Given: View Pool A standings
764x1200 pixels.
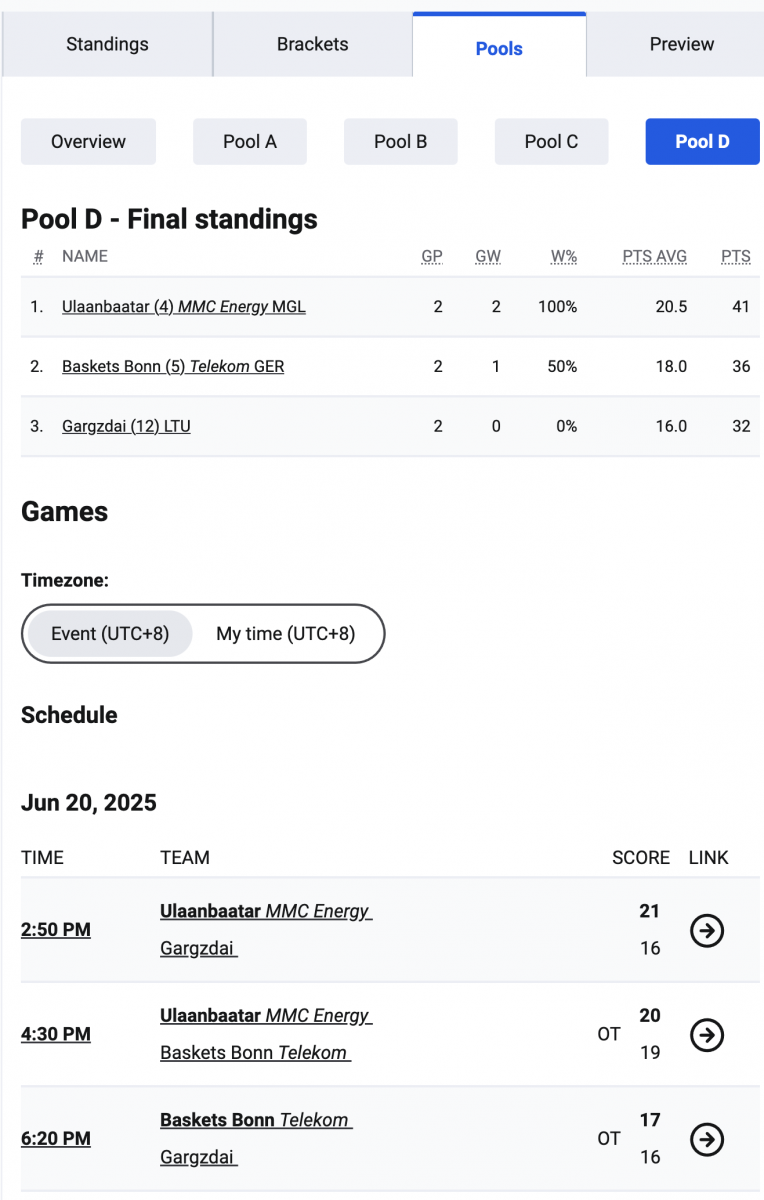Looking at the screenshot, I should 250,141.
